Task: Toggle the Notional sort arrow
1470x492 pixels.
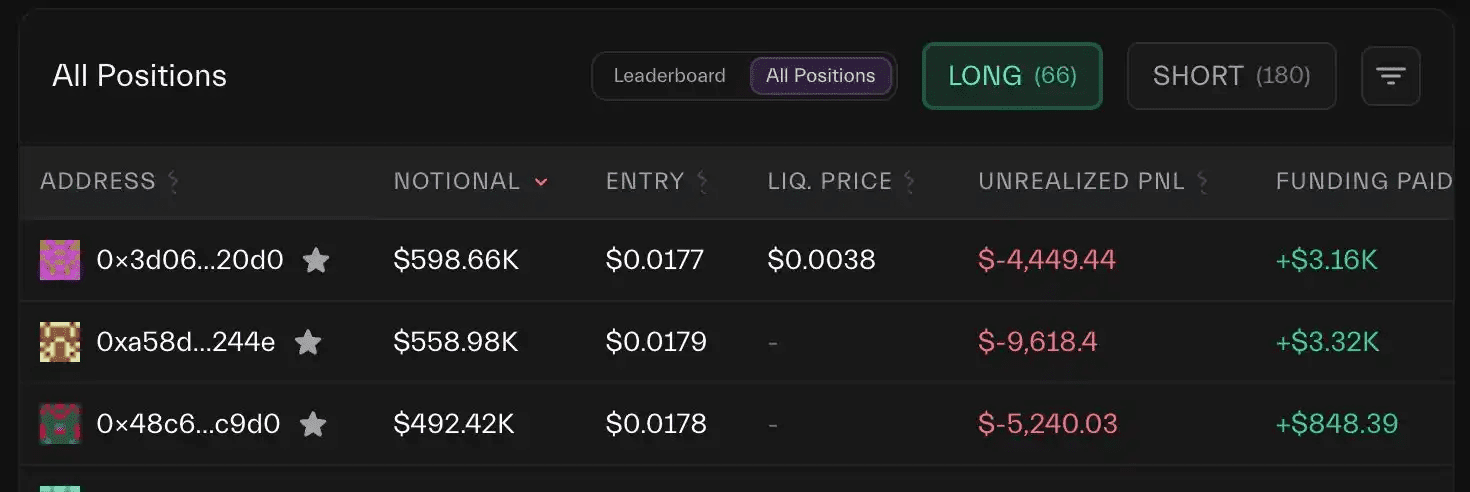Action: point(541,182)
